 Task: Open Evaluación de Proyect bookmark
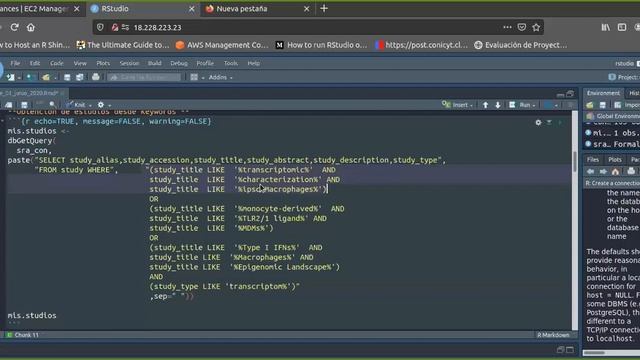click(520, 45)
